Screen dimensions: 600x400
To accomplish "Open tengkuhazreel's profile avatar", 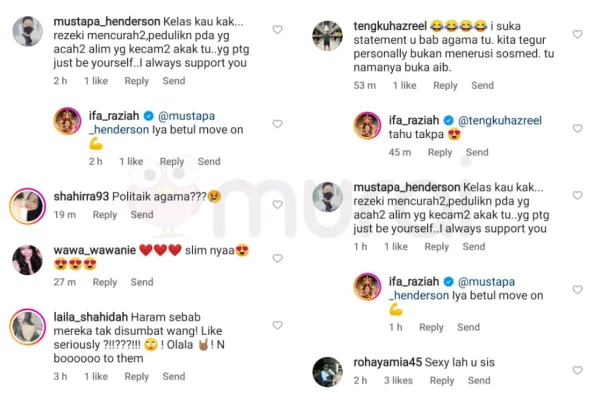I will (x=327, y=36).
